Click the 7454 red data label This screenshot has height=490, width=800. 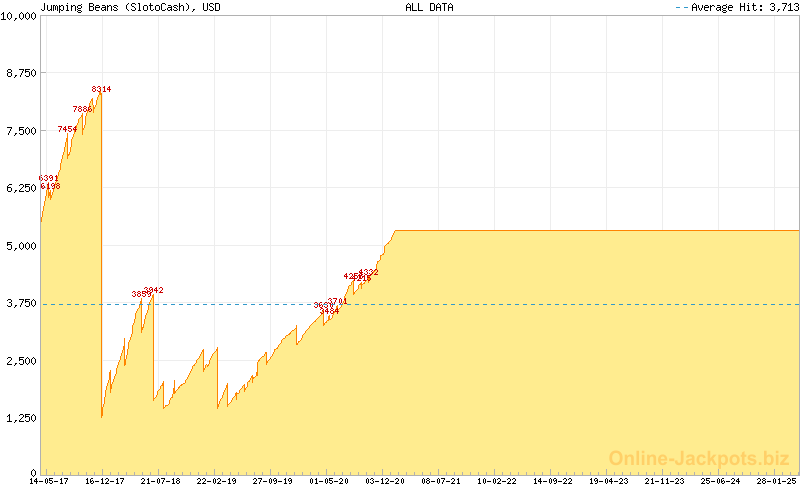(x=67, y=129)
